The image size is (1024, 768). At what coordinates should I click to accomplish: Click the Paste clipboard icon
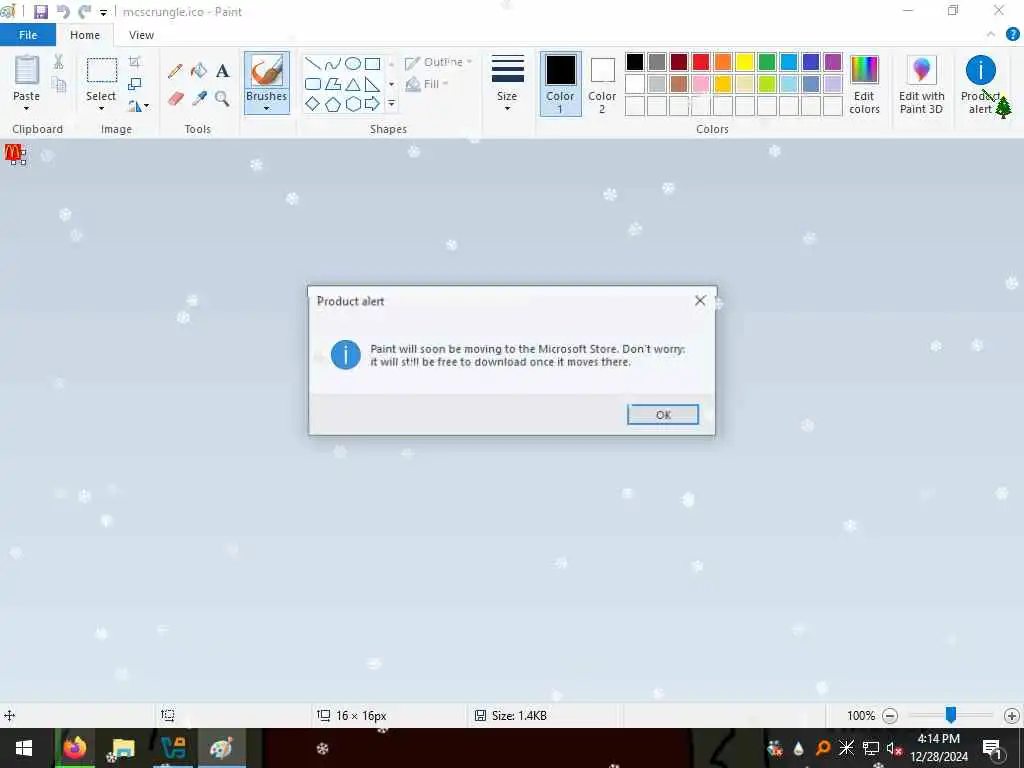tap(27, 70)
